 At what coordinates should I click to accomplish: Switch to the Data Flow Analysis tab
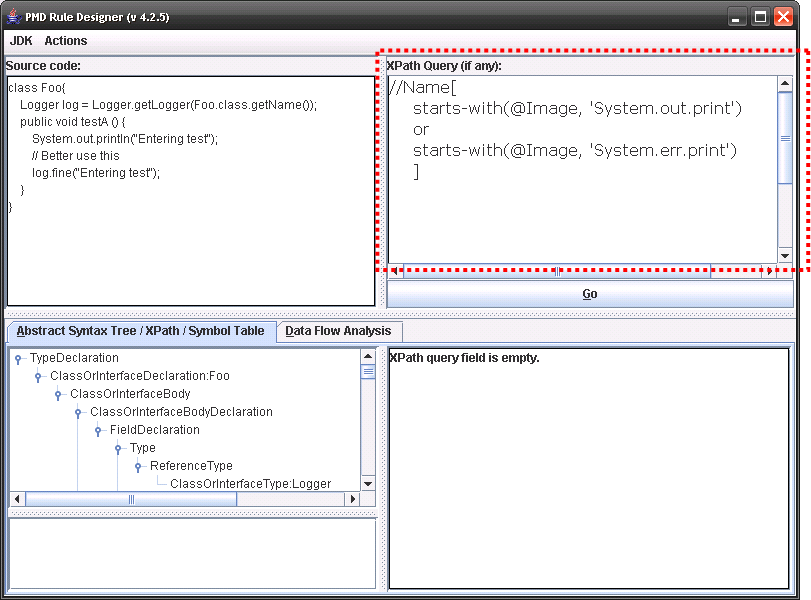pyautogui.click(x=340, y=331)
